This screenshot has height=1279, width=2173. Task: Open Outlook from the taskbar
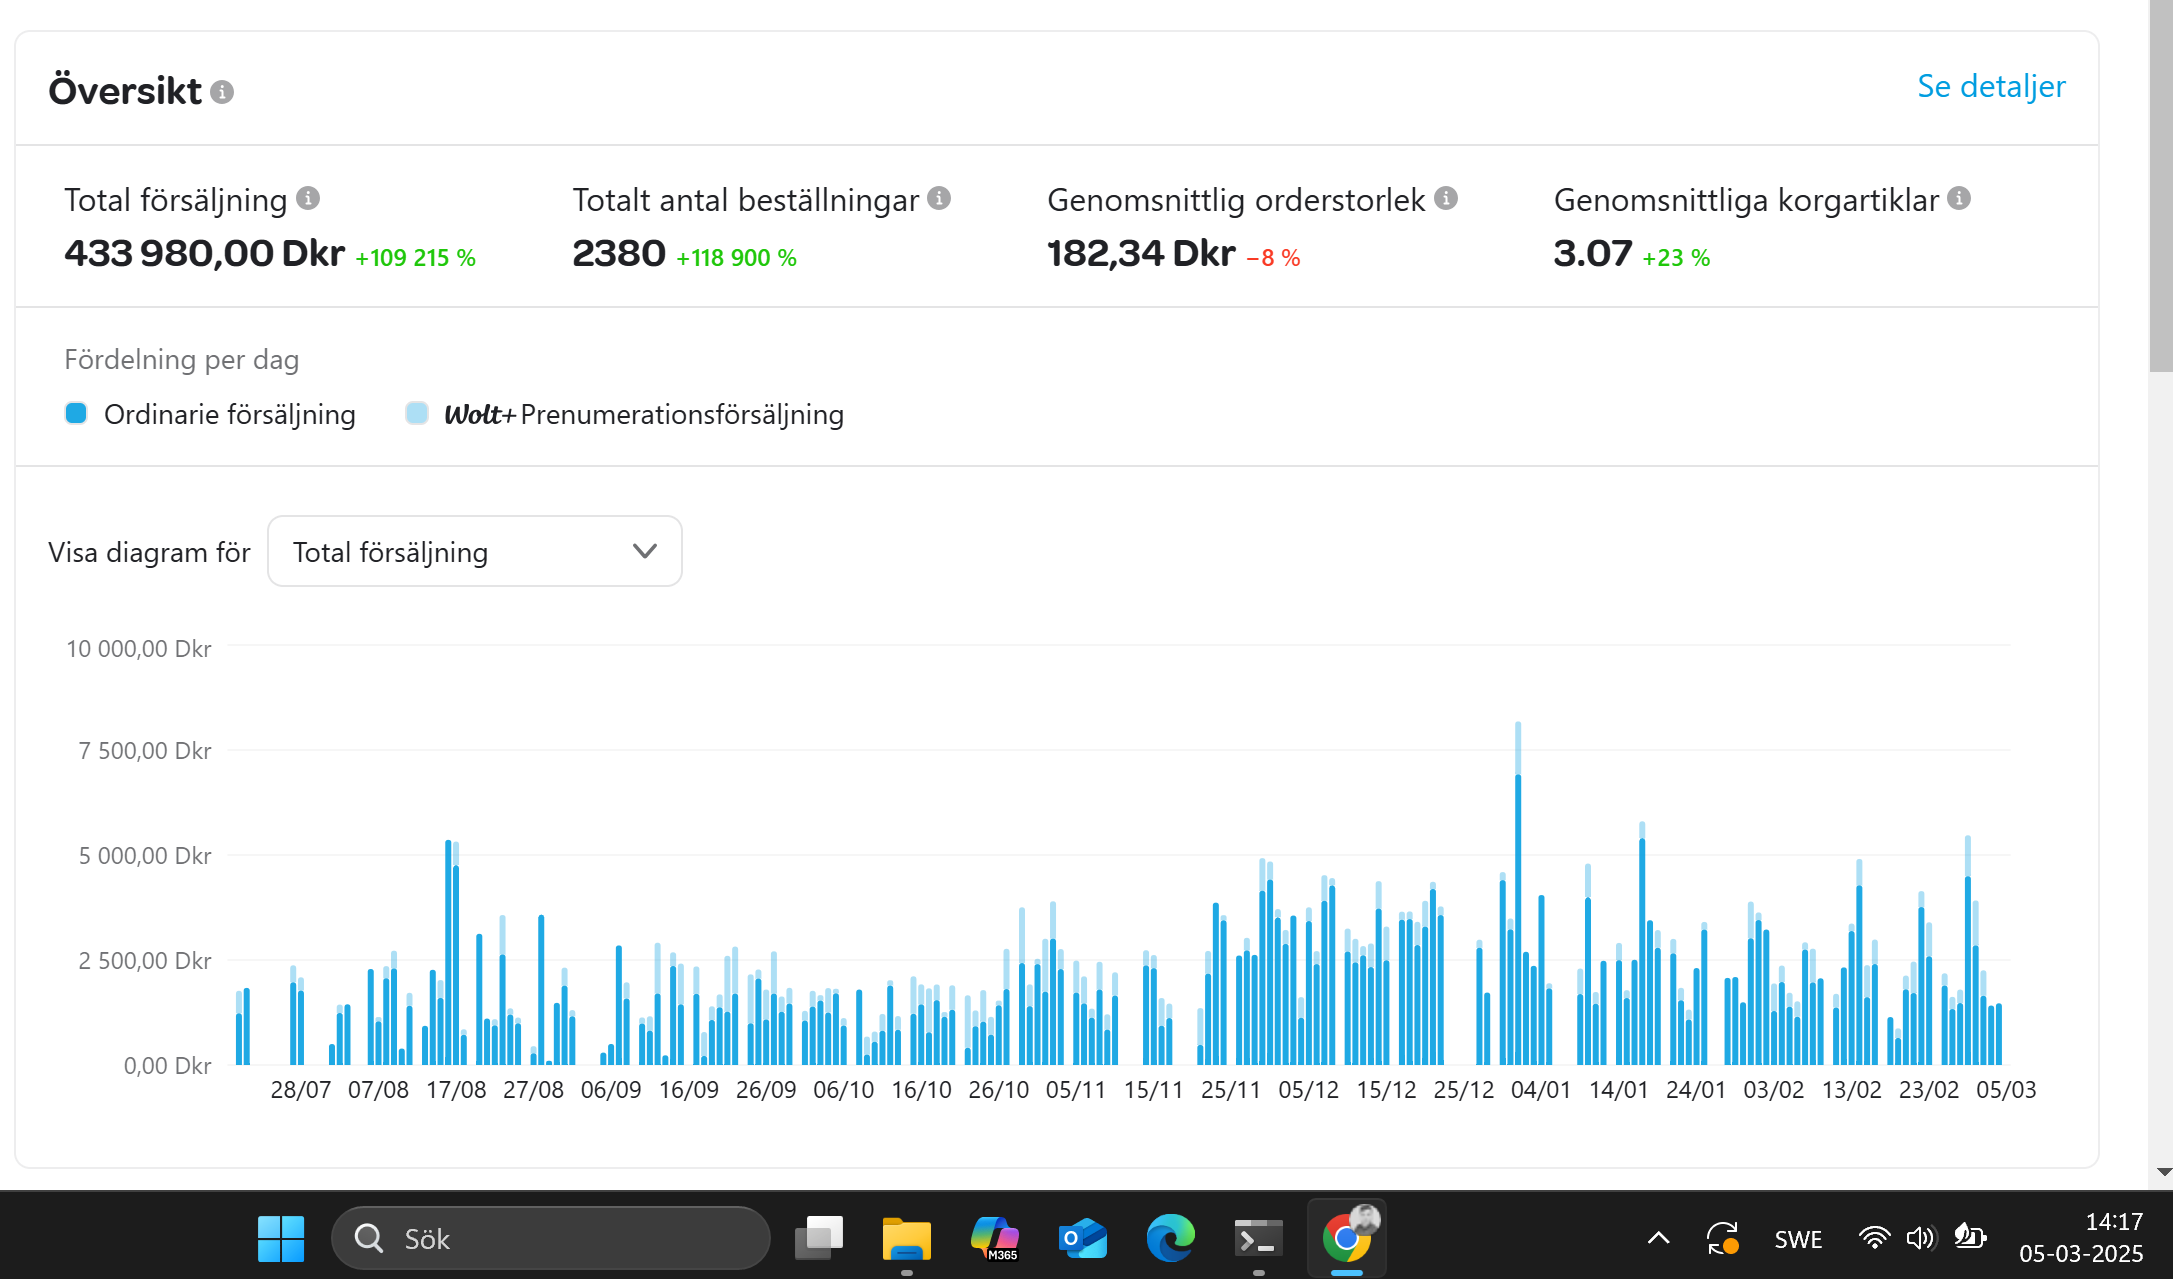(1083, 1238)
